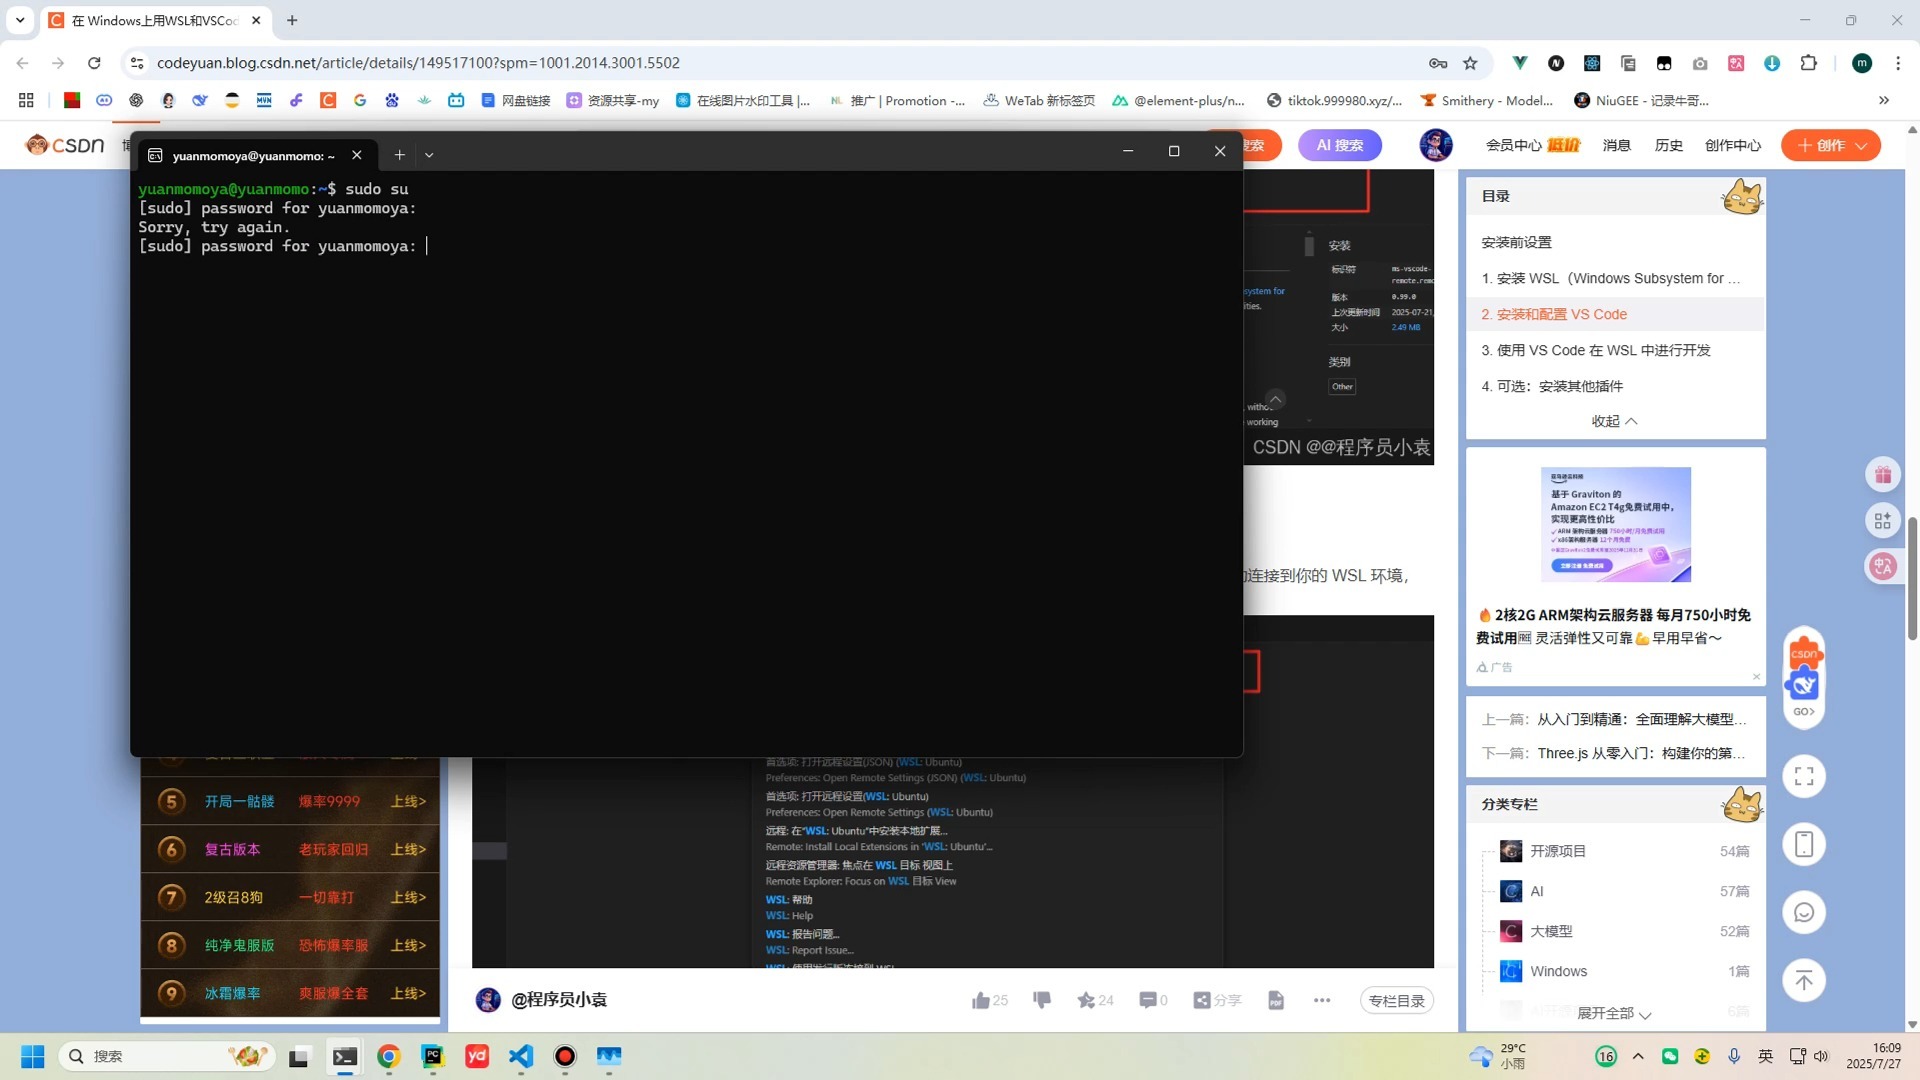This screenshot has height=1080, width=1920.
Task: Show hidden system tray icons chevron
Action: [1638, 1056]
